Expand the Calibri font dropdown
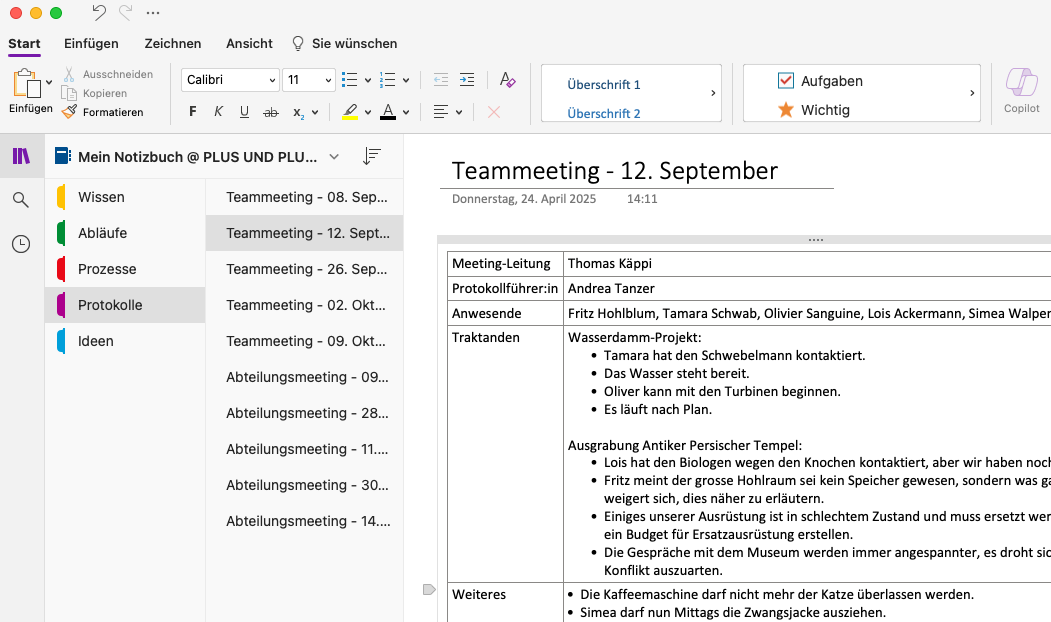The height and width of the screenshot is (622, 1051). [230, 79]
